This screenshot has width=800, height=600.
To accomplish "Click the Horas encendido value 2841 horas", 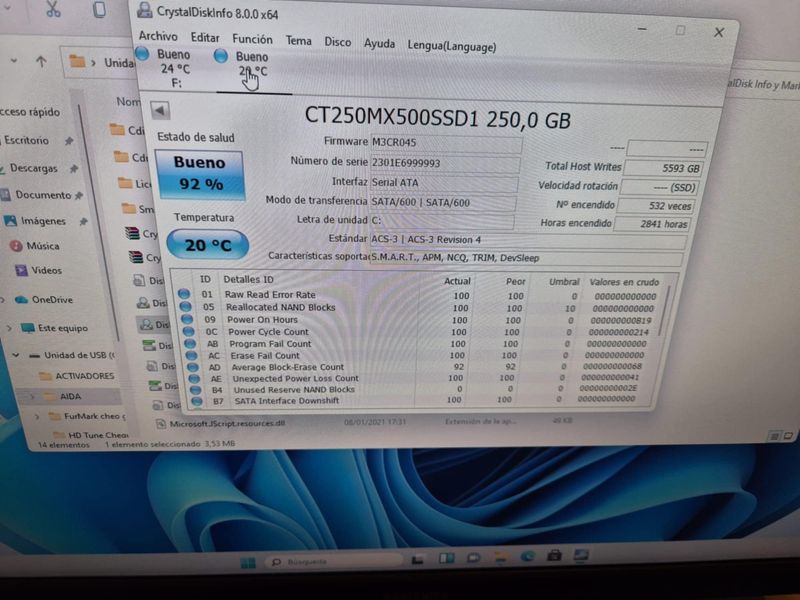I will [653, 223].
